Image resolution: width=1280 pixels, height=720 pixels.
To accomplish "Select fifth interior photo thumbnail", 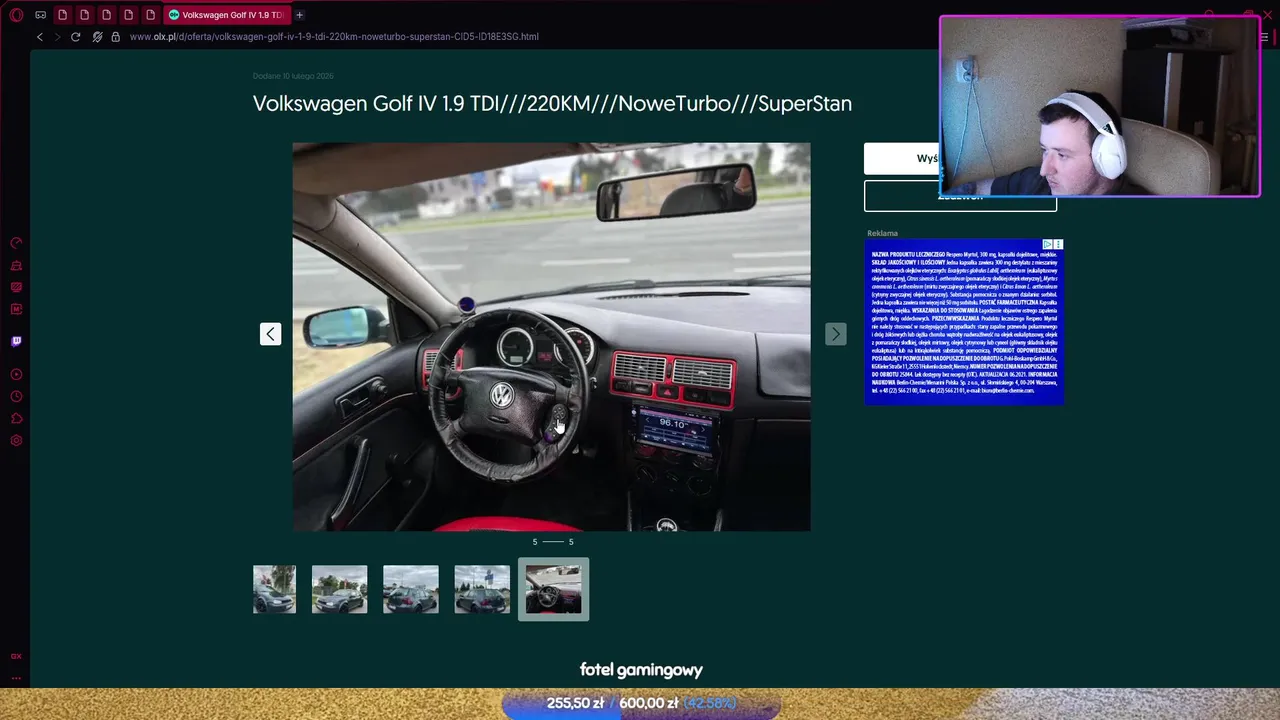I will coord(553,589).
